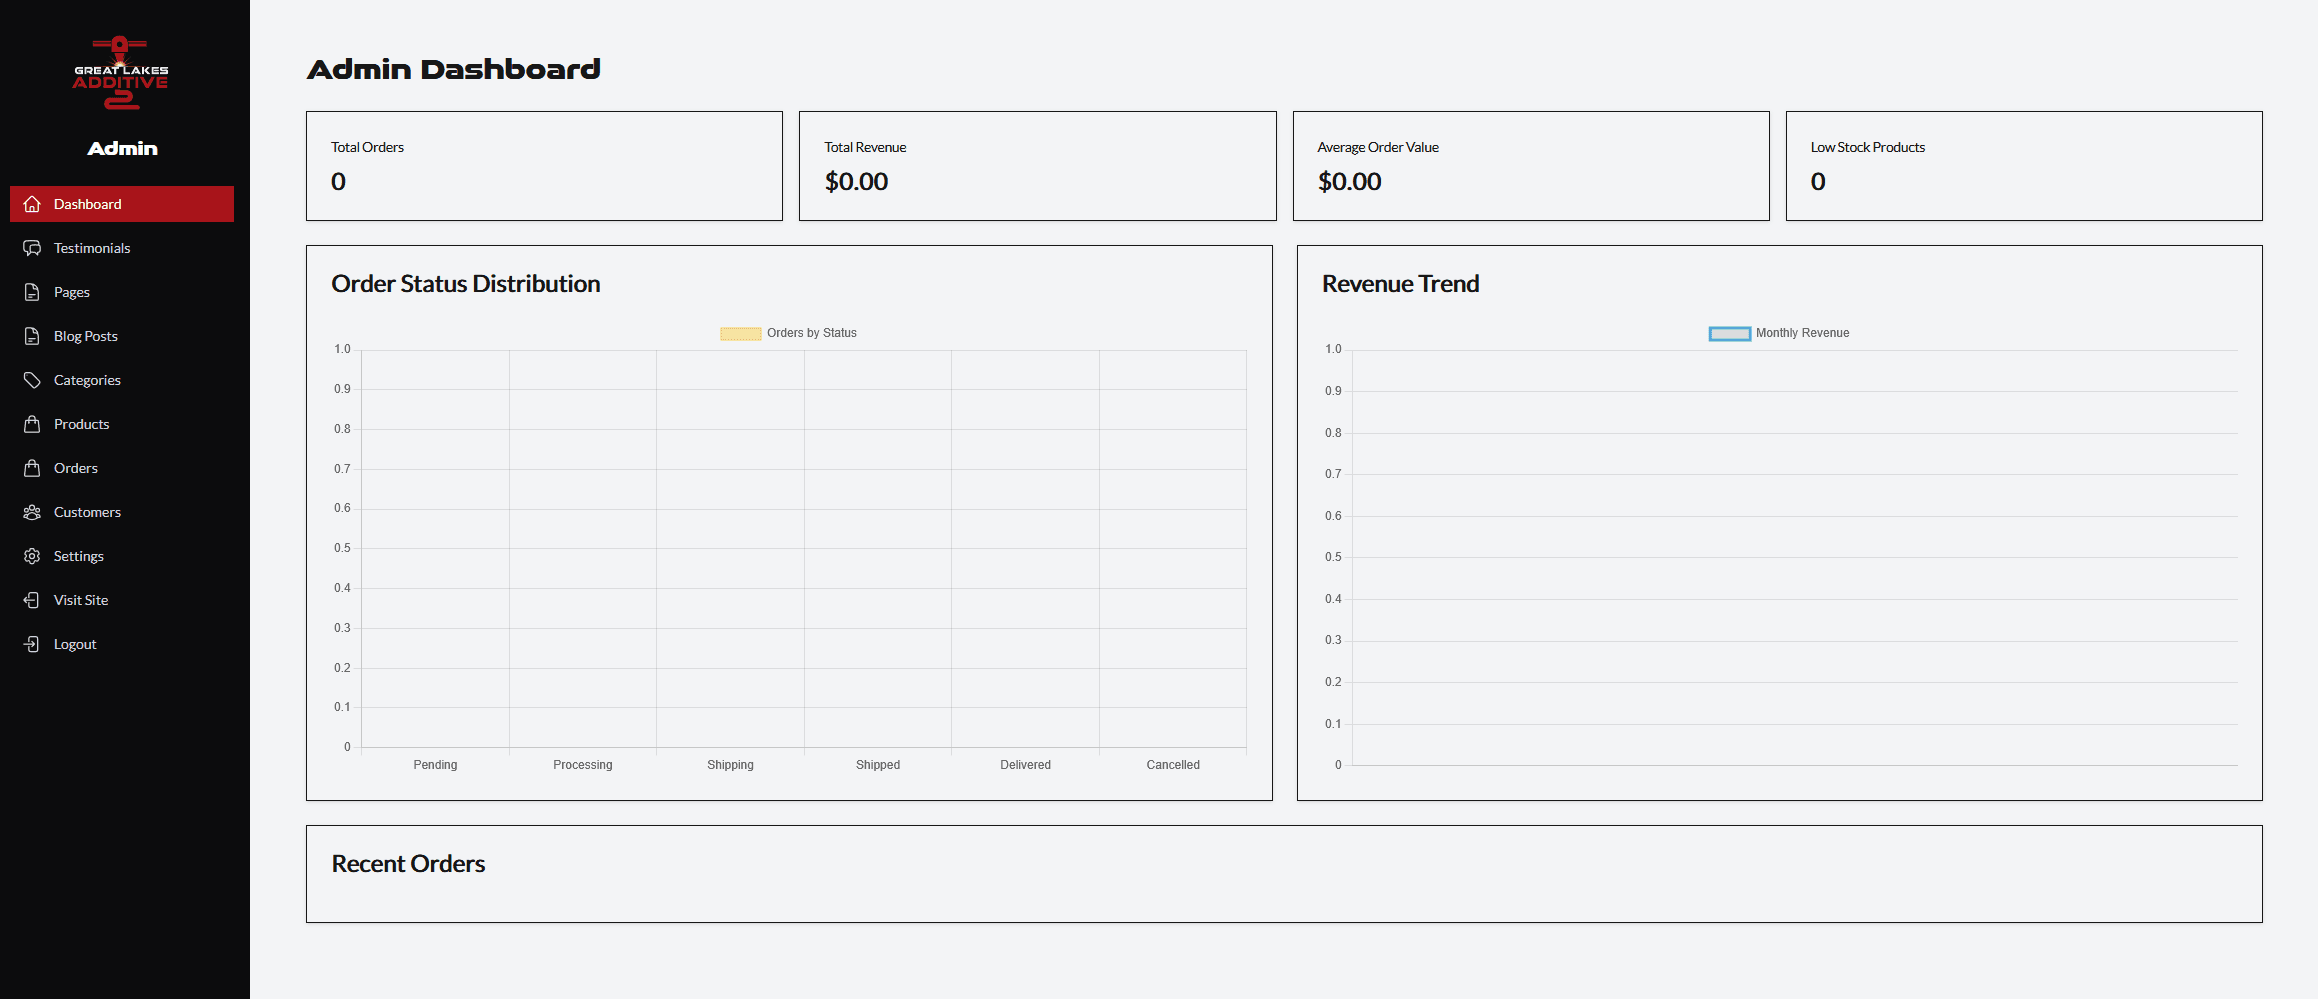Click the Blog Posts document icon

tap(32, 336)
